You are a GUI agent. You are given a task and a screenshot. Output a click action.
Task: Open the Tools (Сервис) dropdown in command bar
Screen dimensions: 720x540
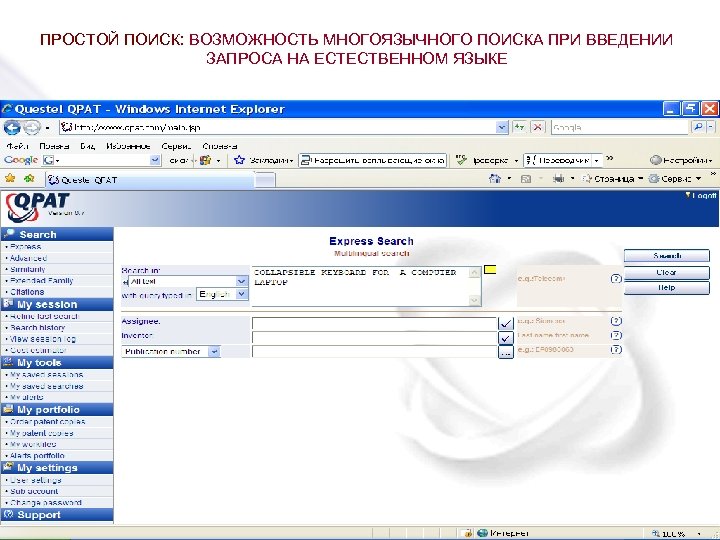[x=698, y=179]
